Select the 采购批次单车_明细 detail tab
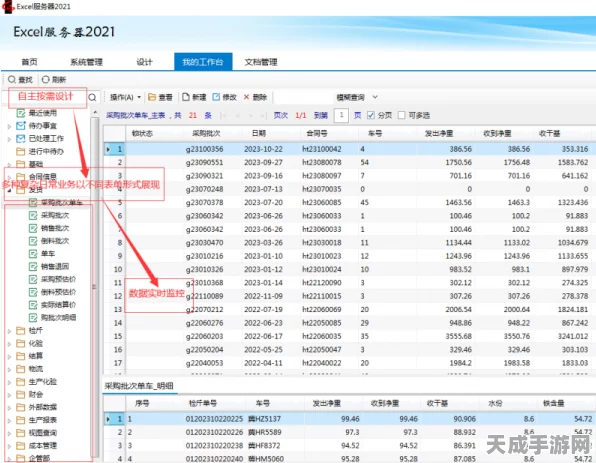596x463 pixels. click(x=139, y=386)
